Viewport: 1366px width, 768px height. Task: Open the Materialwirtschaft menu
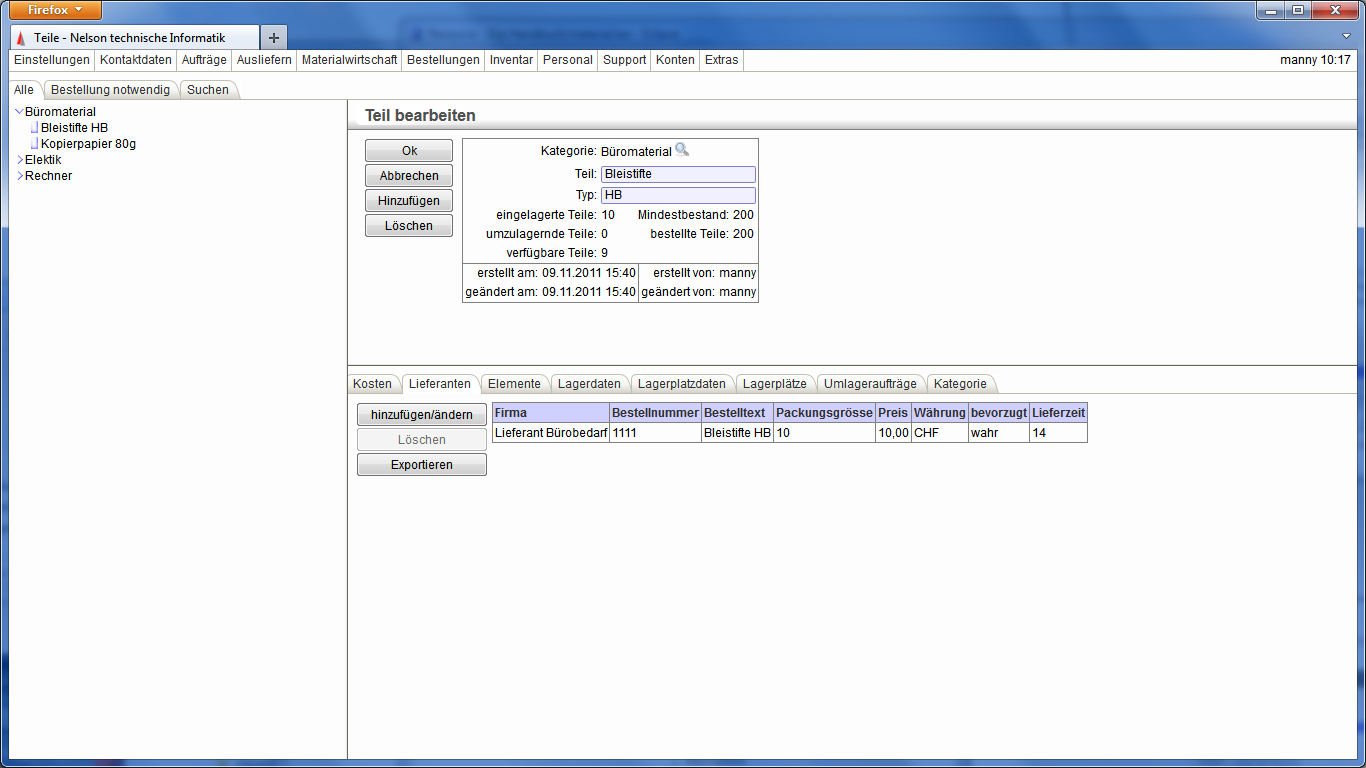pyautogui.click(x=349, y=60)
